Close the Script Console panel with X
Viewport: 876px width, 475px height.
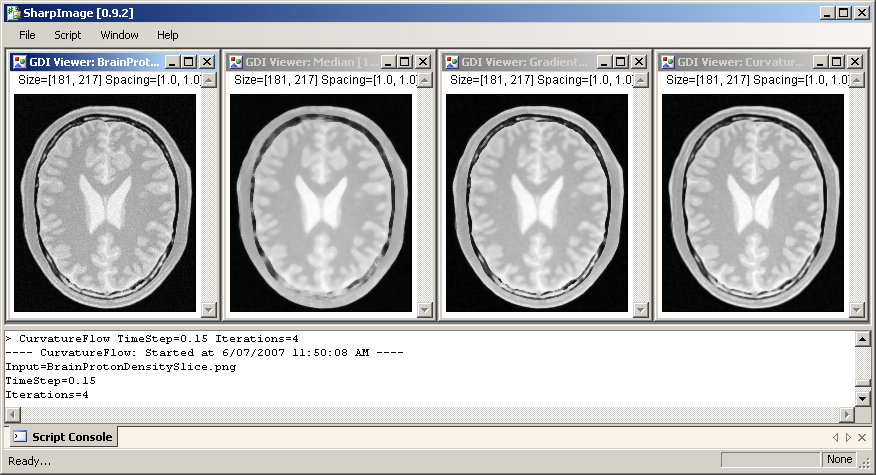click(862, 437)
